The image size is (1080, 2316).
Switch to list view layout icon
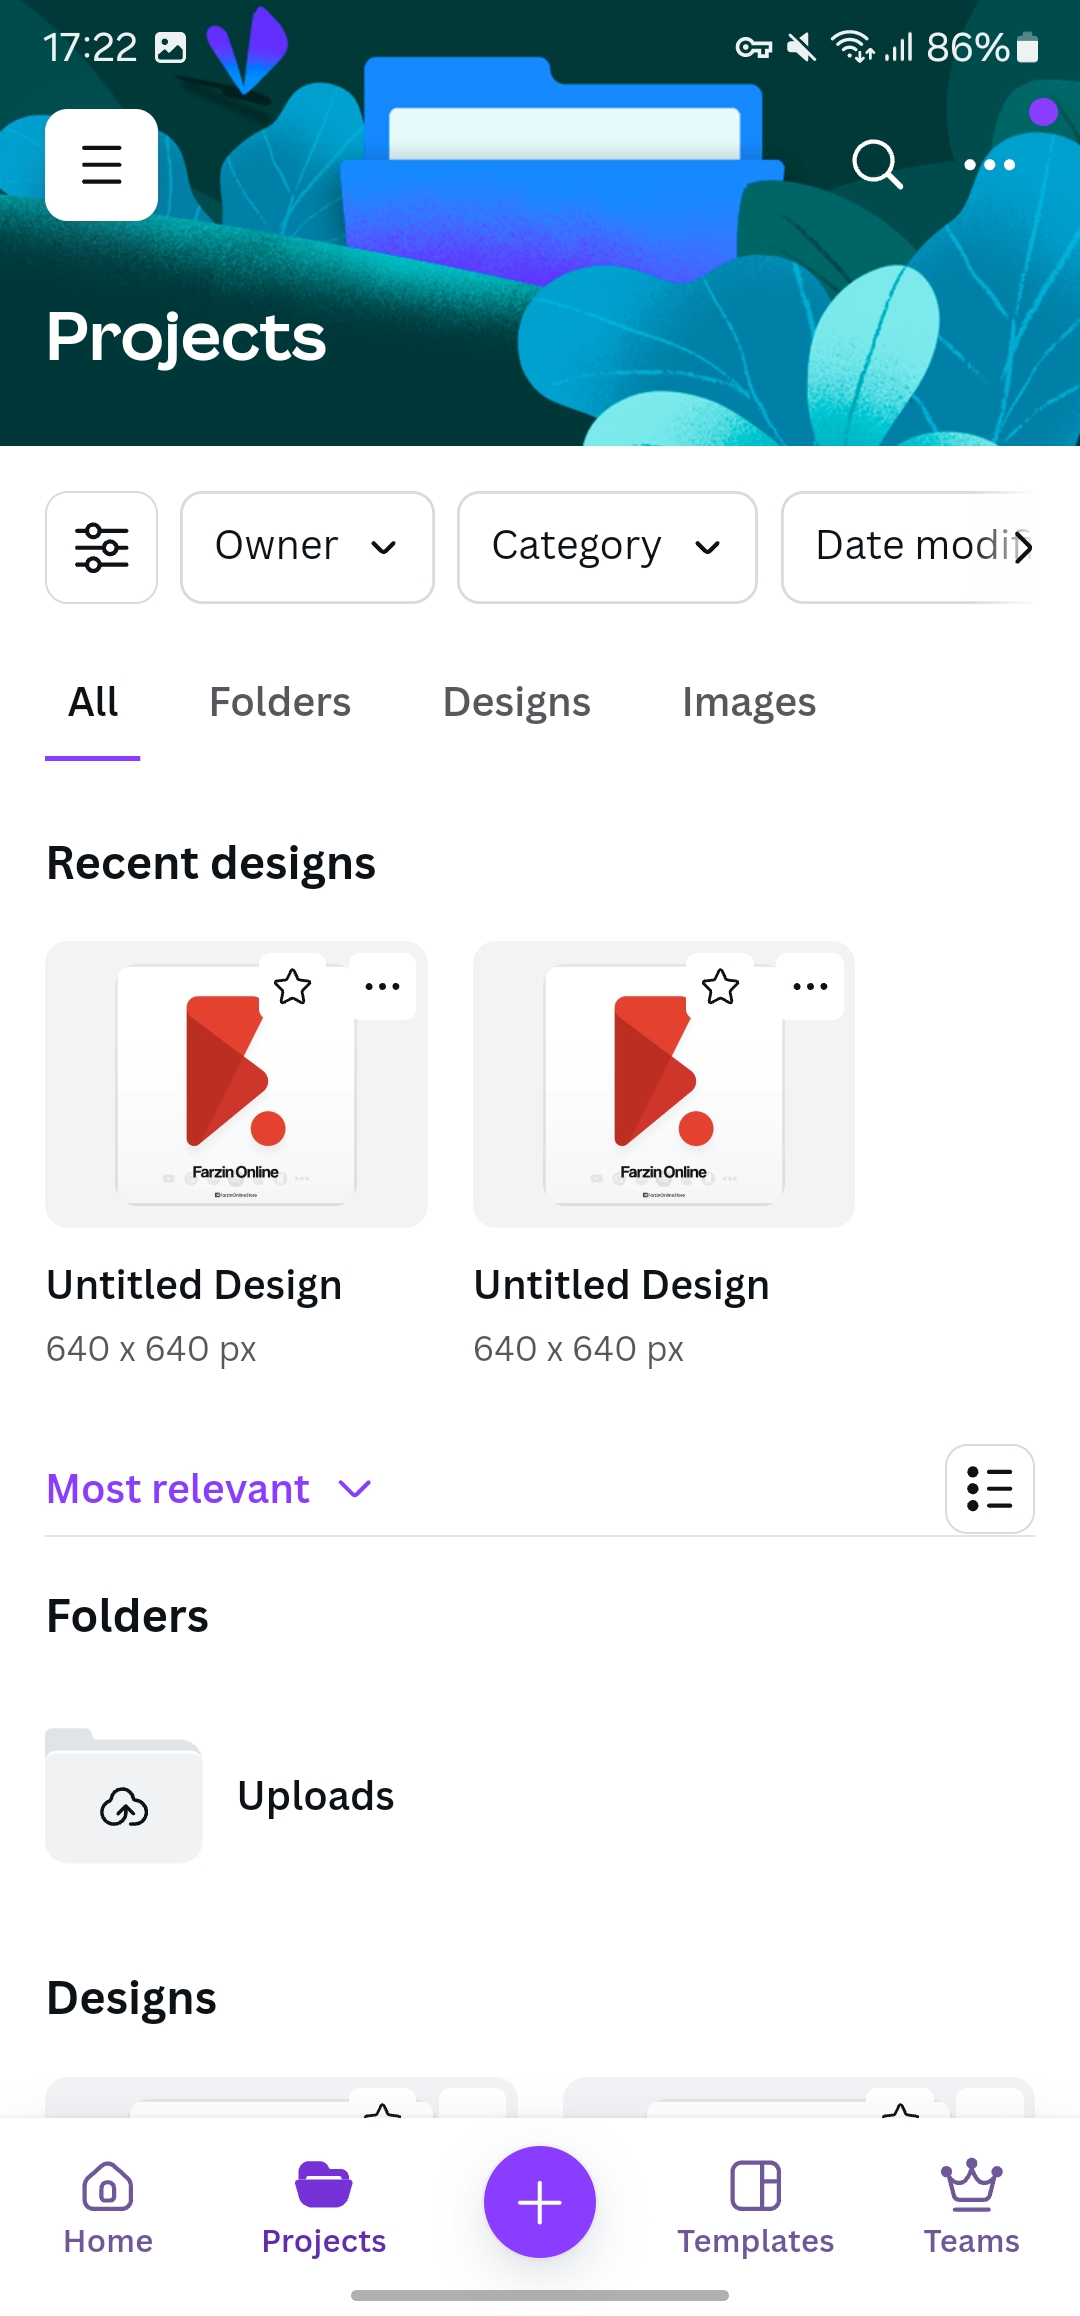(x=990, y=1489)
